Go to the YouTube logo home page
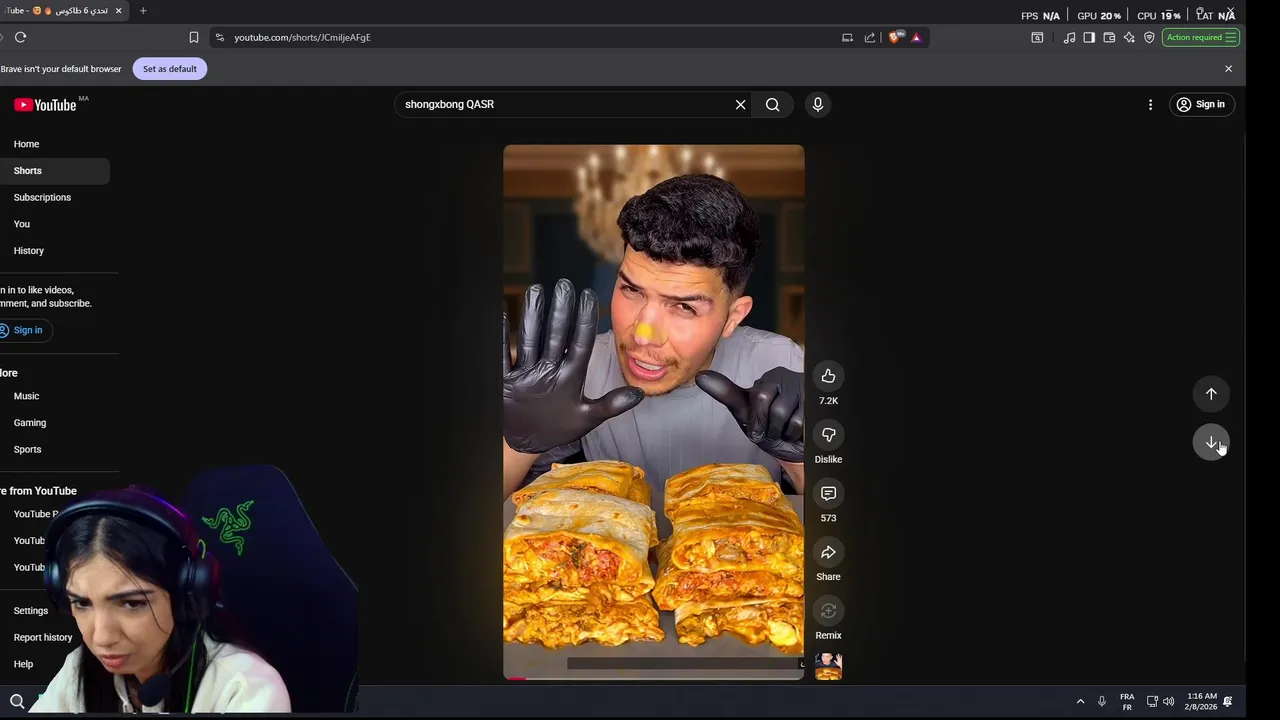This screenshot has width=1280, height=720. [x=46, y=105]
